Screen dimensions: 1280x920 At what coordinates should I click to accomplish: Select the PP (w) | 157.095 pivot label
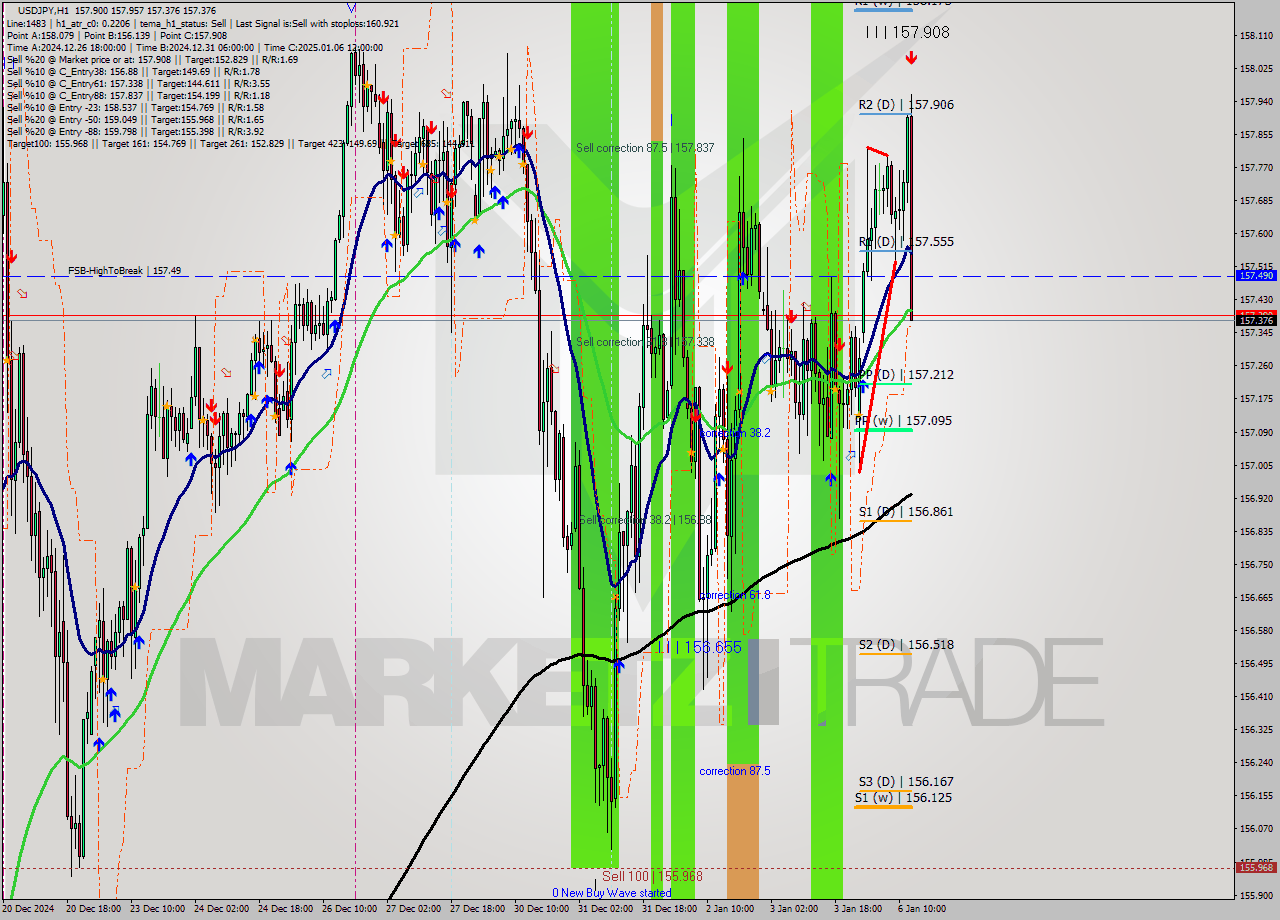(x=904, y=421)
